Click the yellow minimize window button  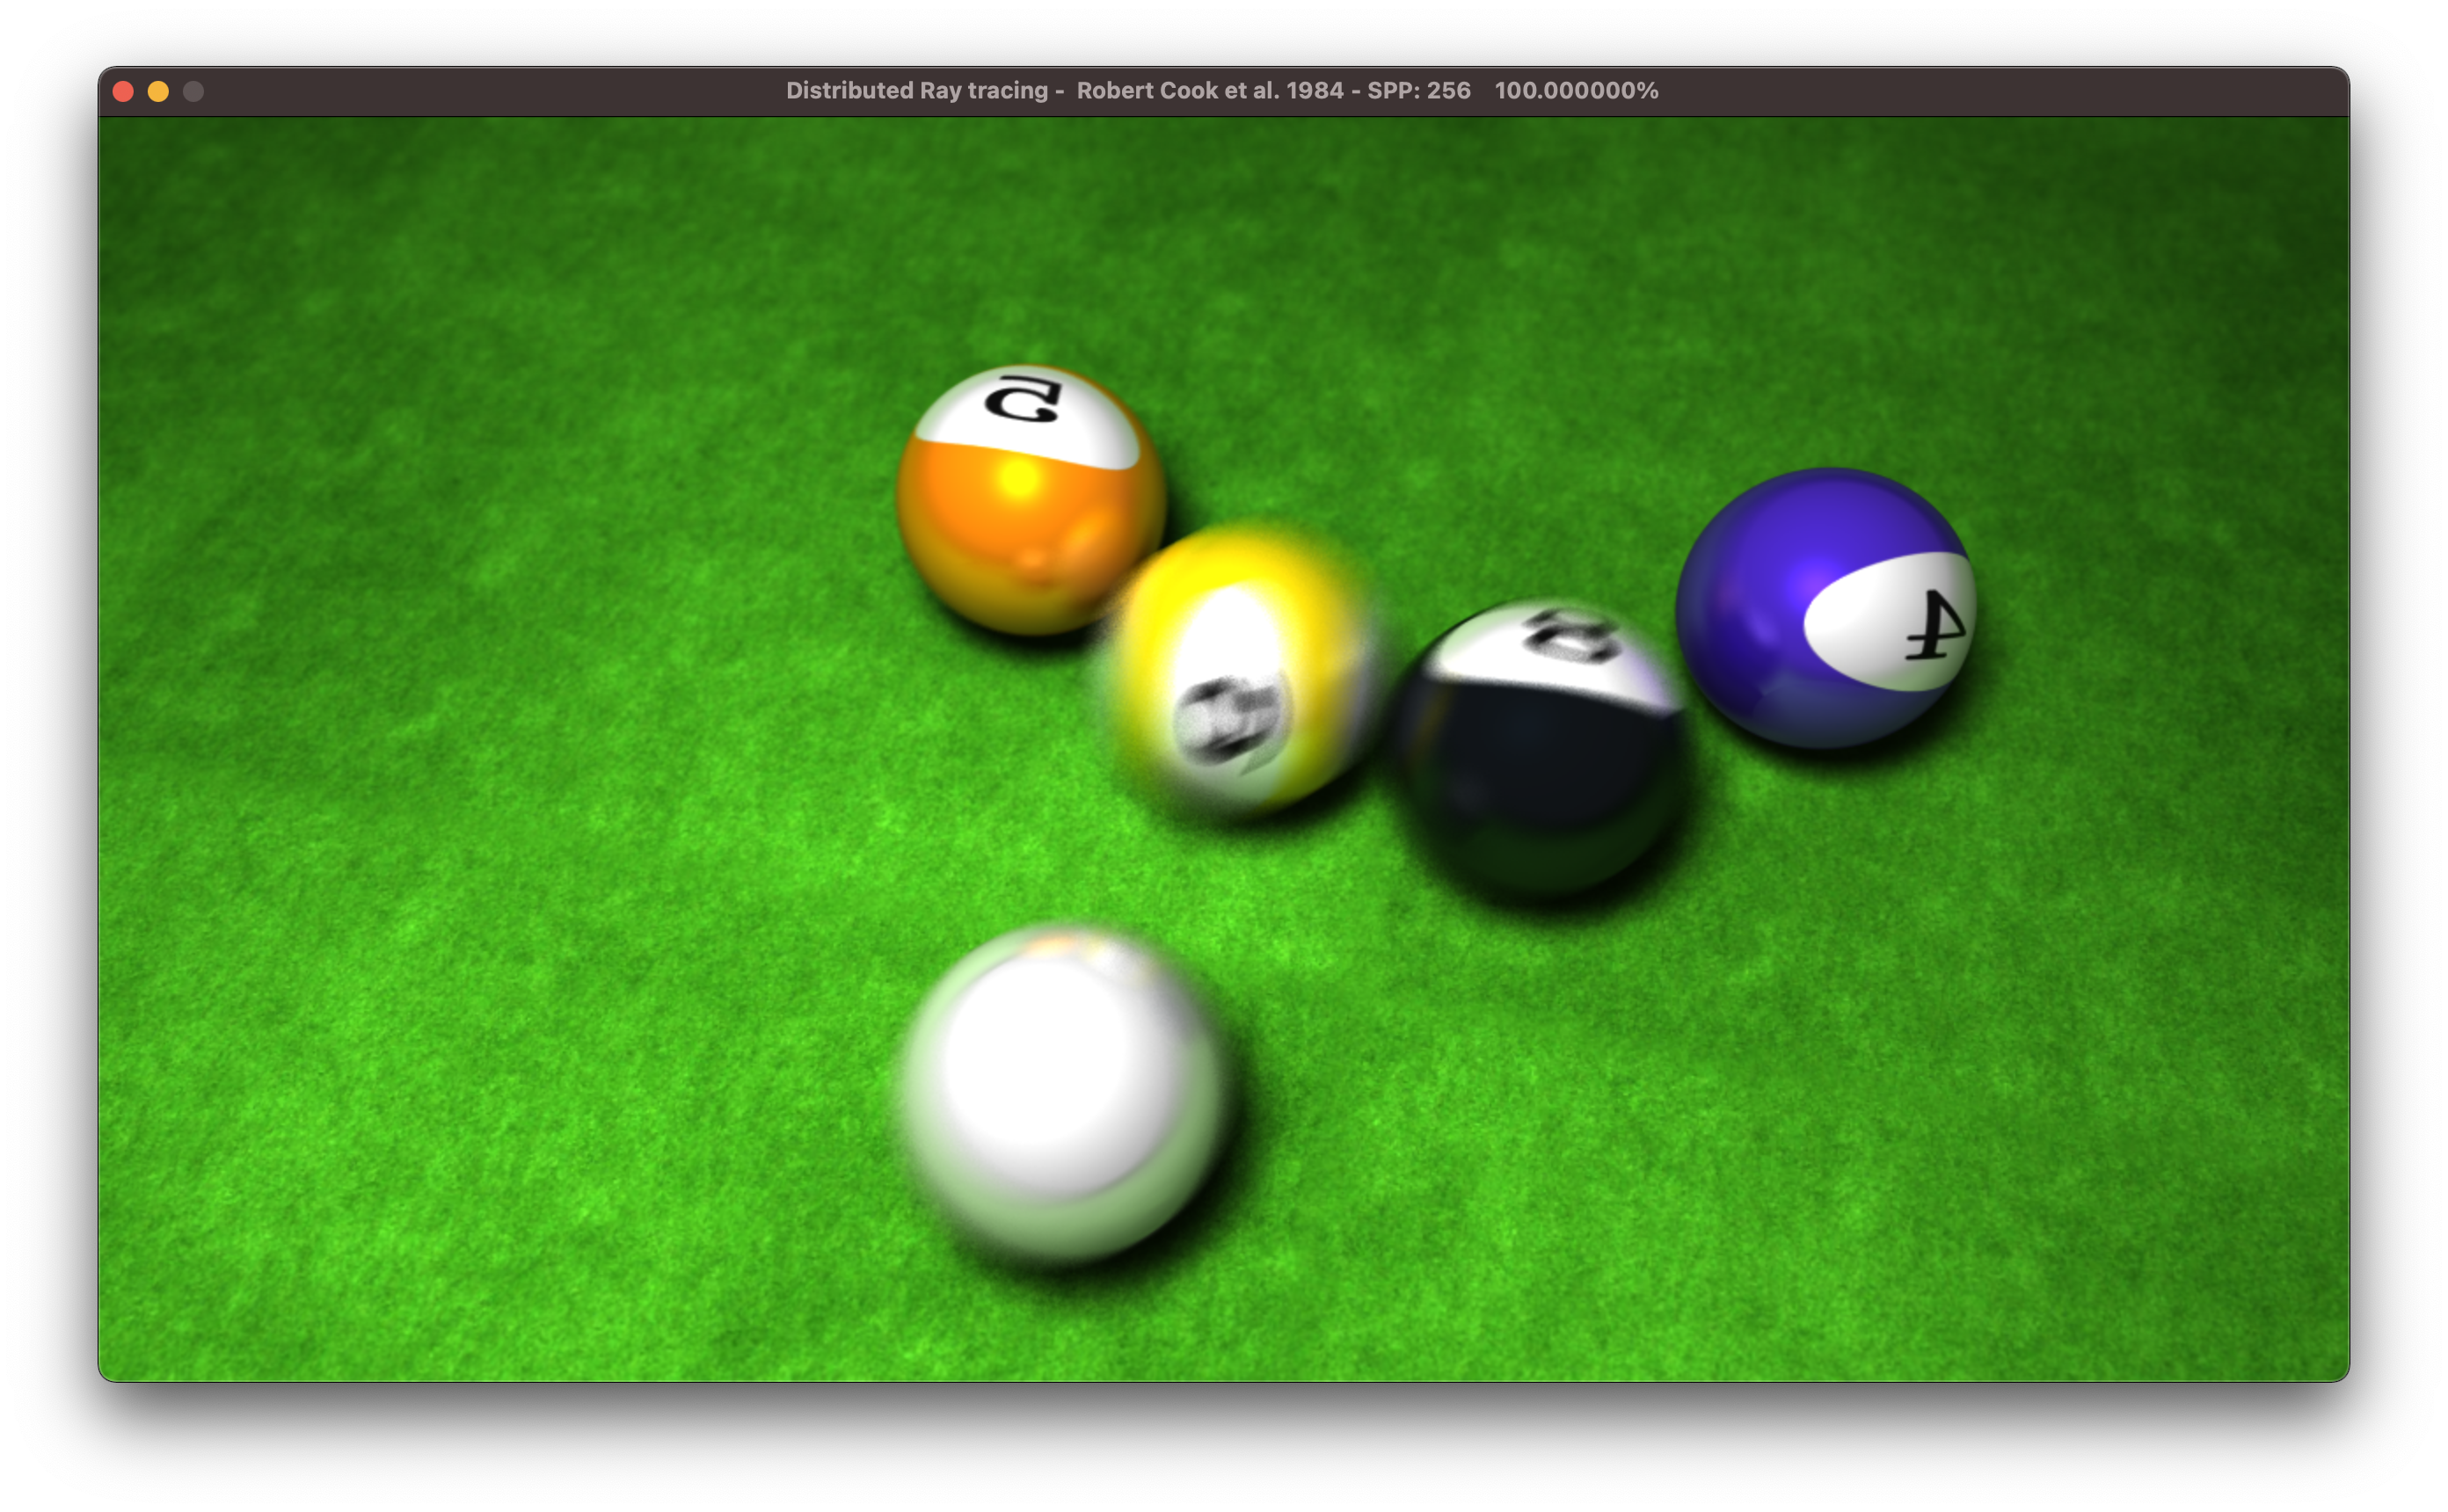point(158,91)
